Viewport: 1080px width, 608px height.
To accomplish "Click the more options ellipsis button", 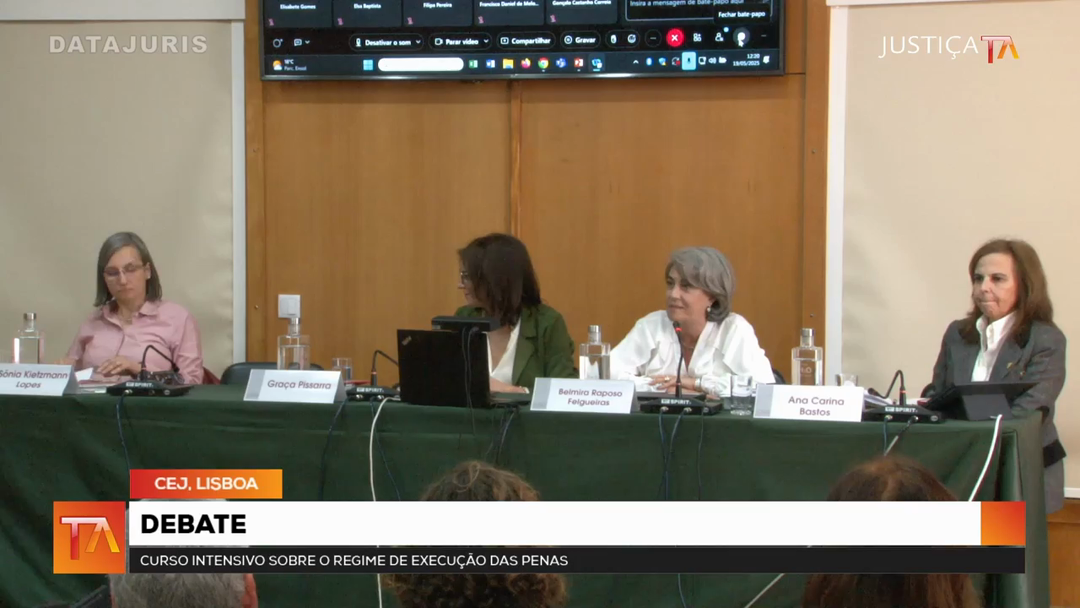I will (x=653, y=38).
